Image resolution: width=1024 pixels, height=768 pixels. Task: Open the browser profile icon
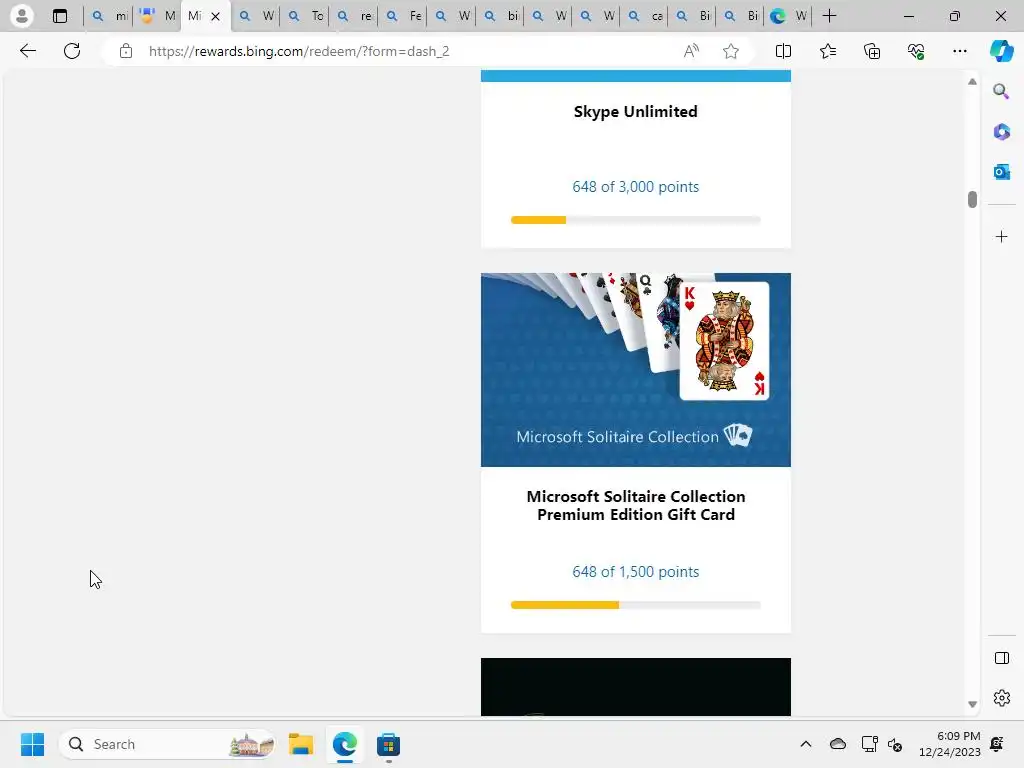click(x=22, y=16)
